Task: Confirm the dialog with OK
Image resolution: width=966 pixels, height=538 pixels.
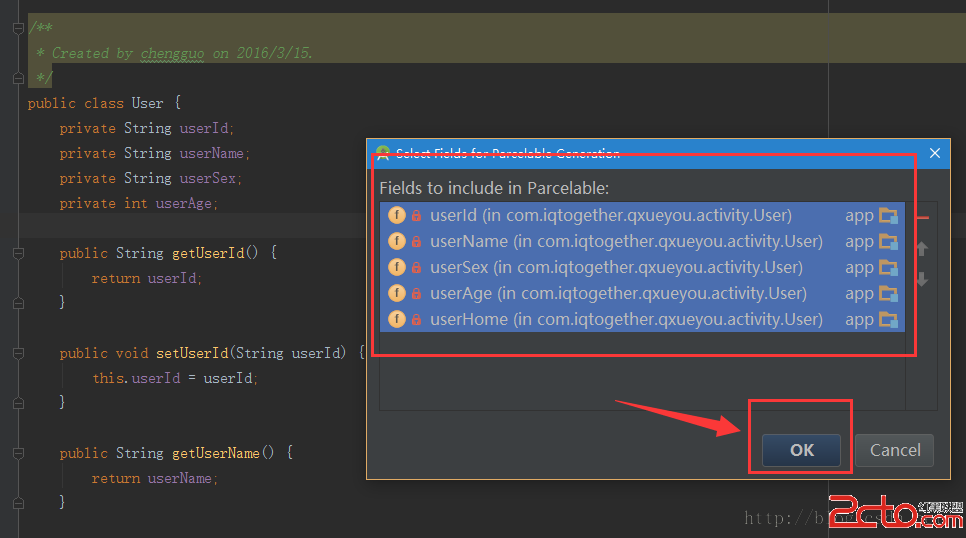Action: tap(801, 450)
